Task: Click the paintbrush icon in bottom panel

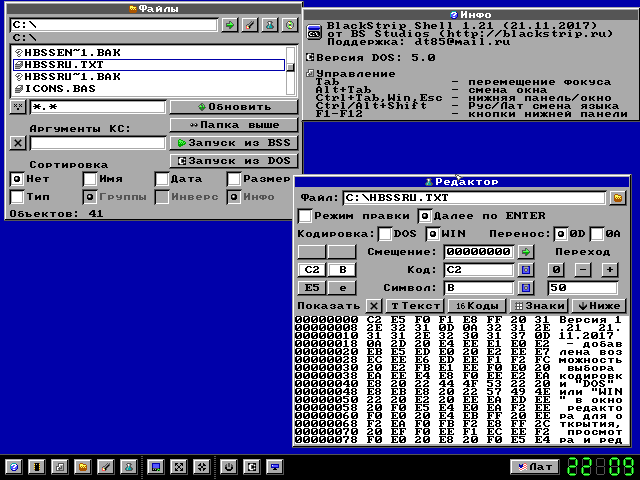Action: tap(106, 467)
